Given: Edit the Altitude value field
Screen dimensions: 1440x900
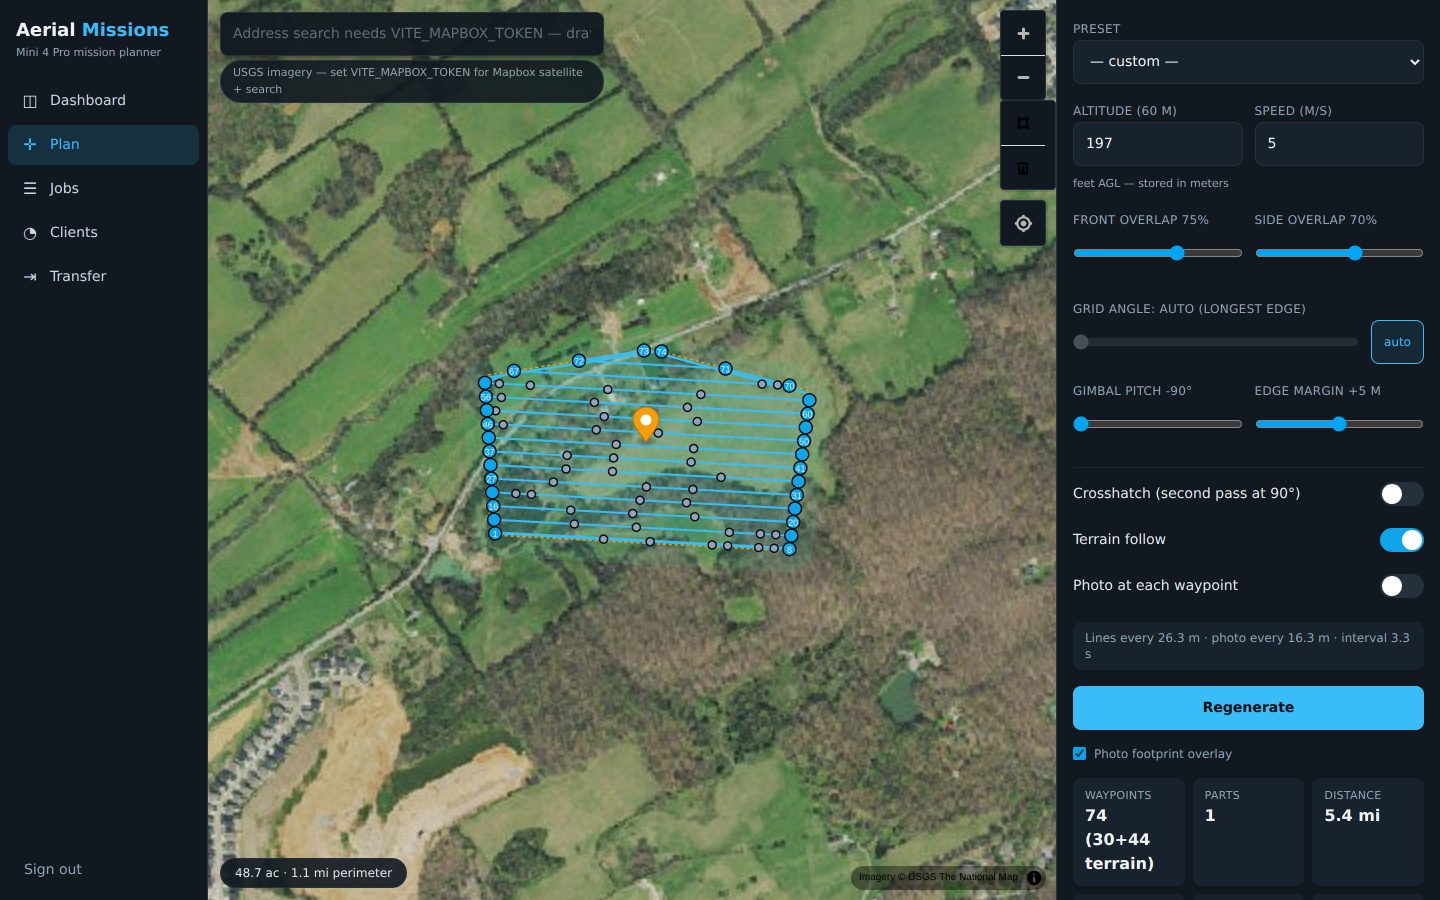Looking at the screenshot, I should click(x=1157, y=144).
